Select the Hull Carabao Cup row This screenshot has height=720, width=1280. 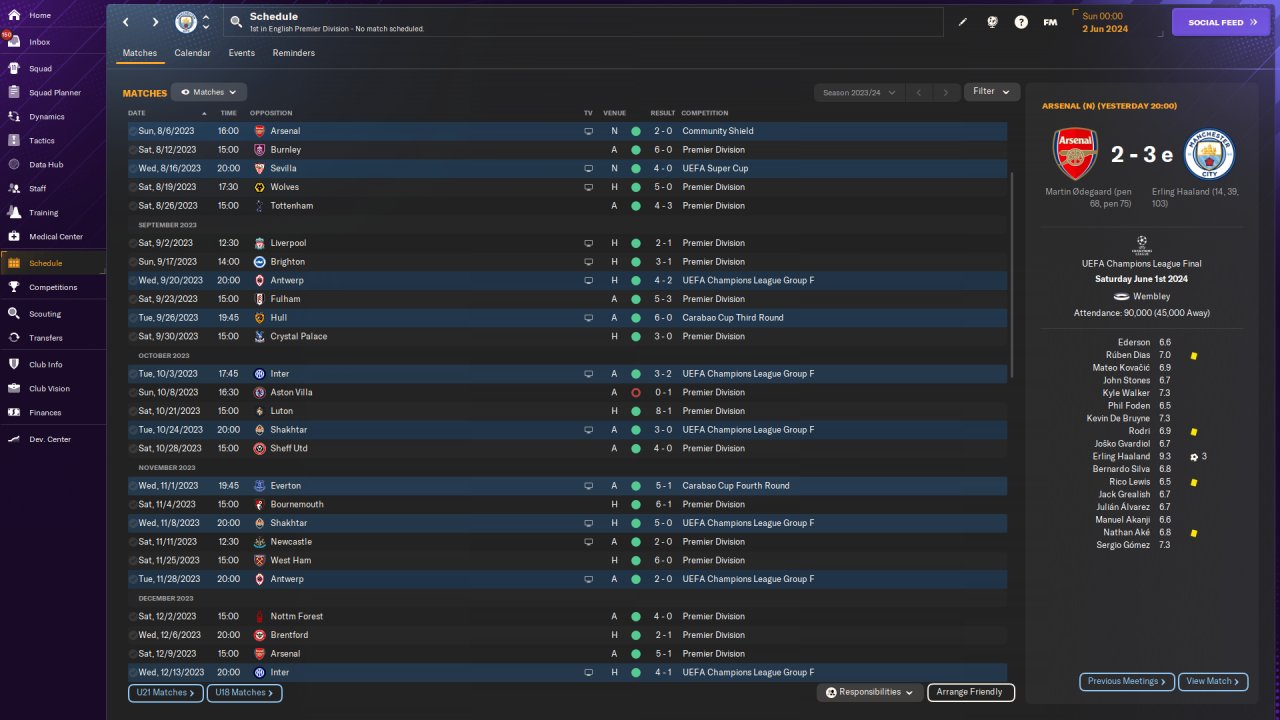pyautogui.click(x=567, y=317)
